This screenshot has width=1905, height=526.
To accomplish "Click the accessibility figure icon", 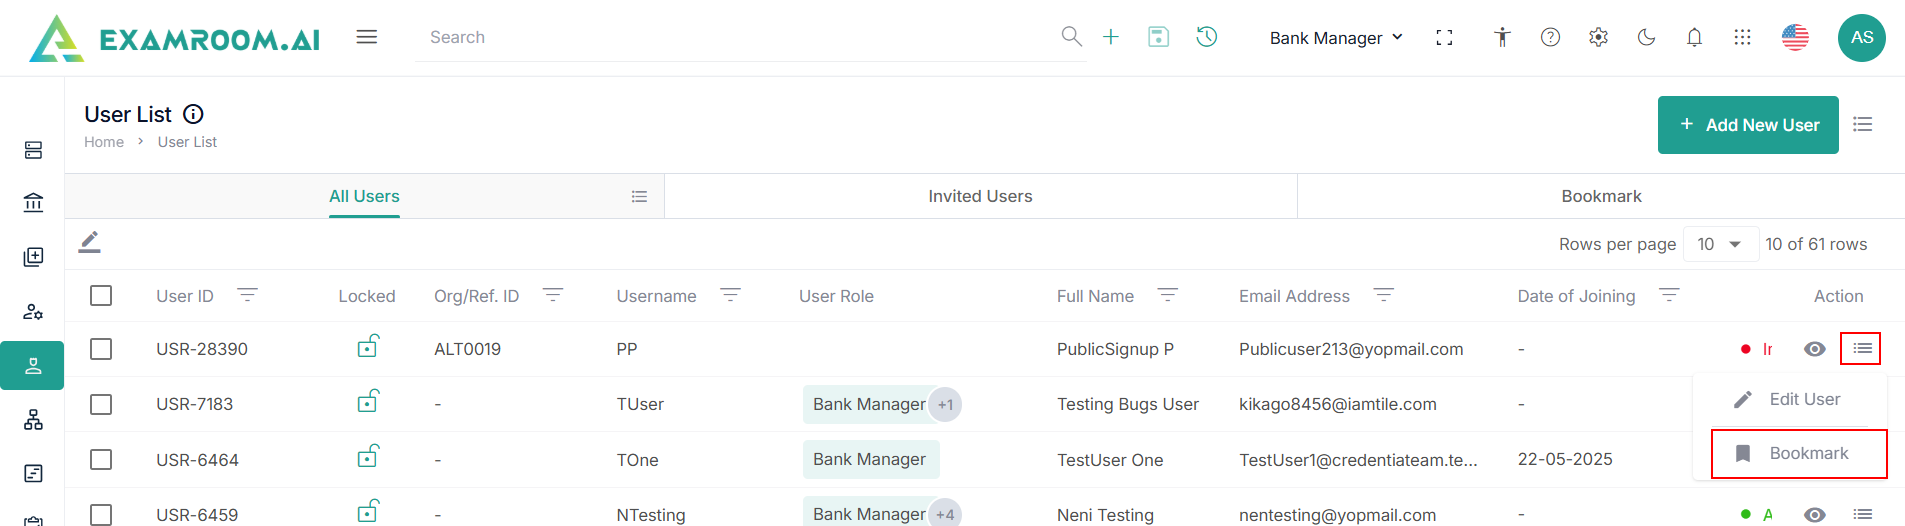I will tap(1502, 37).
